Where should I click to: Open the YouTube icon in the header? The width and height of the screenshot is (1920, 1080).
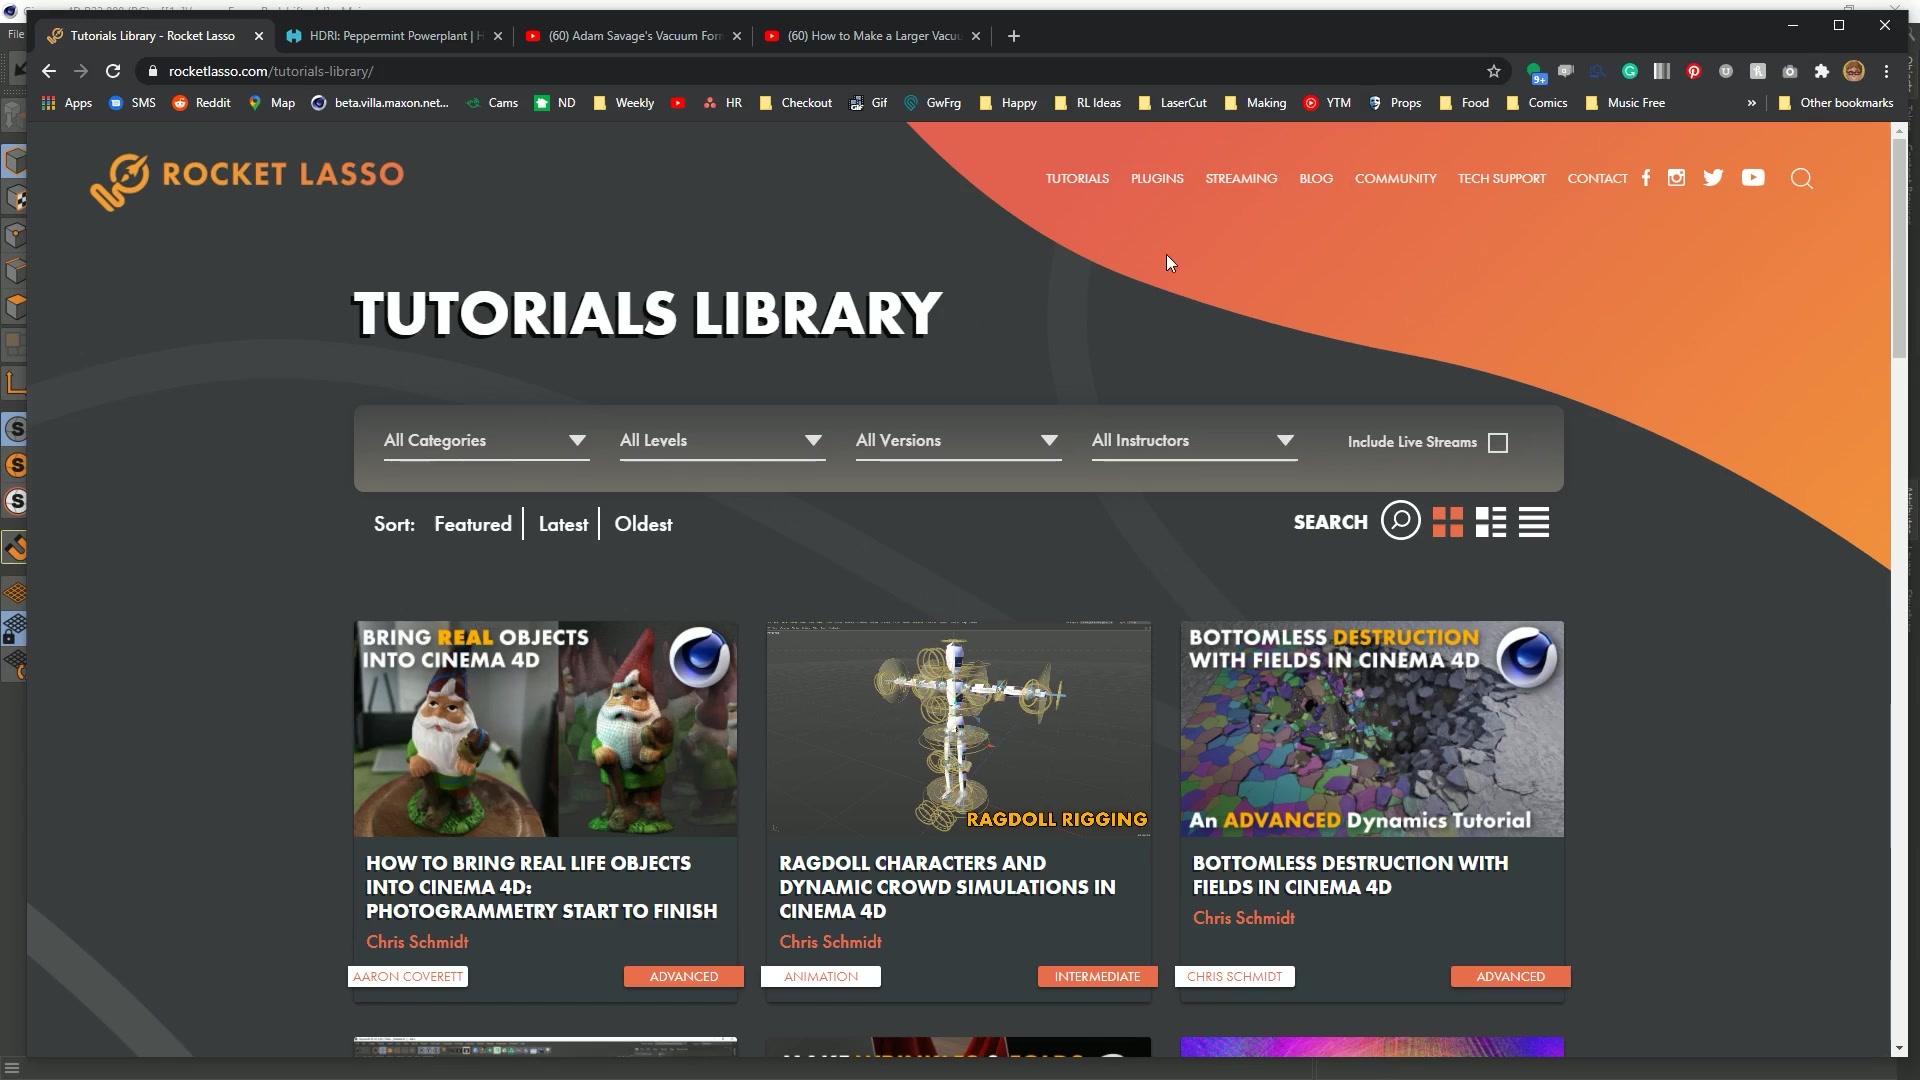click(1753, 178)
